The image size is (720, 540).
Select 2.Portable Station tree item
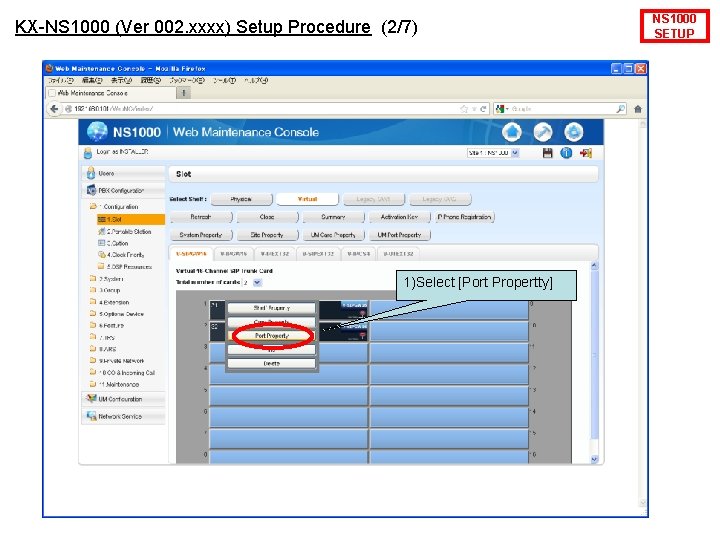(x=125, y=231)
